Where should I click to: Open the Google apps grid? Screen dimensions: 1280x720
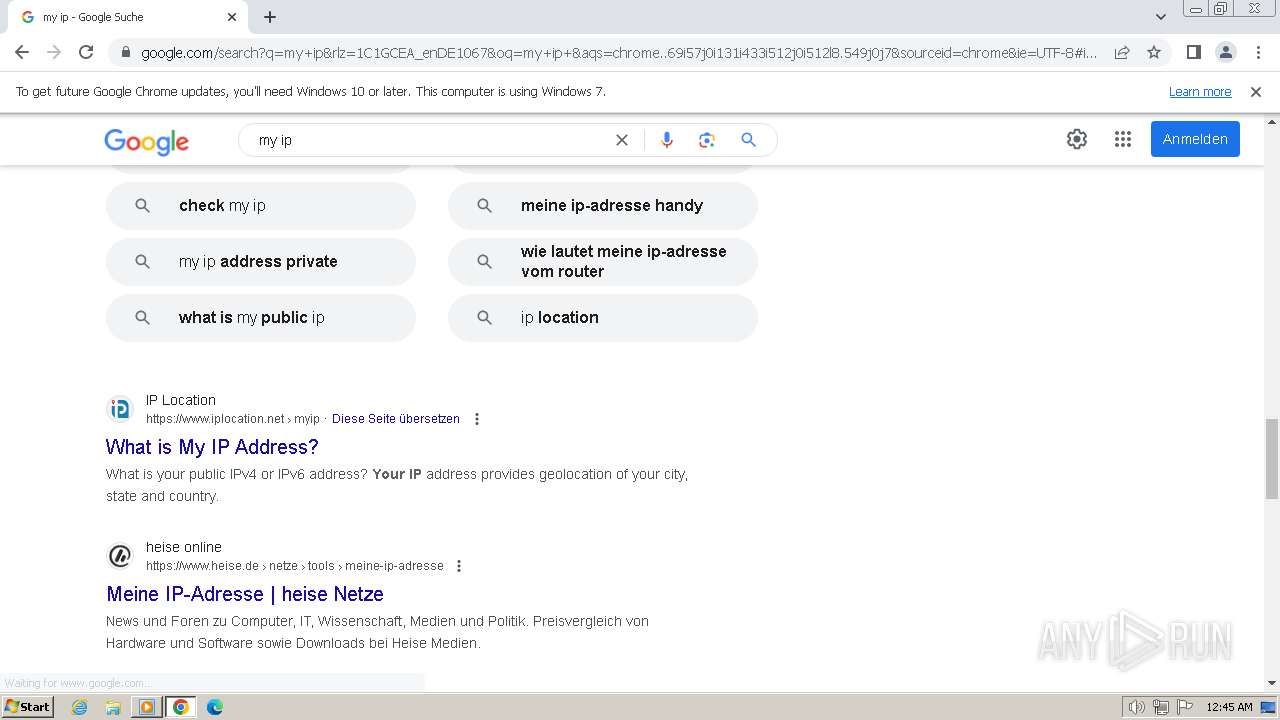point(1123,139)
